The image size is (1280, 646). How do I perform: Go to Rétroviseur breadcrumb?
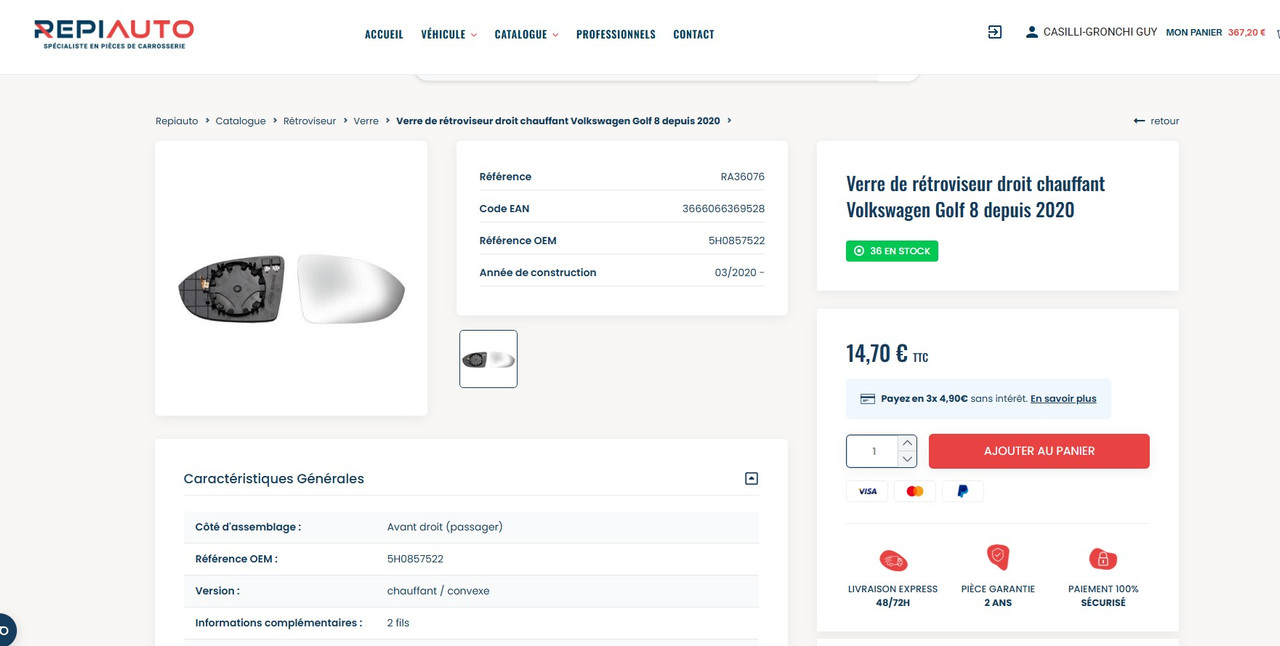[310, 121]
